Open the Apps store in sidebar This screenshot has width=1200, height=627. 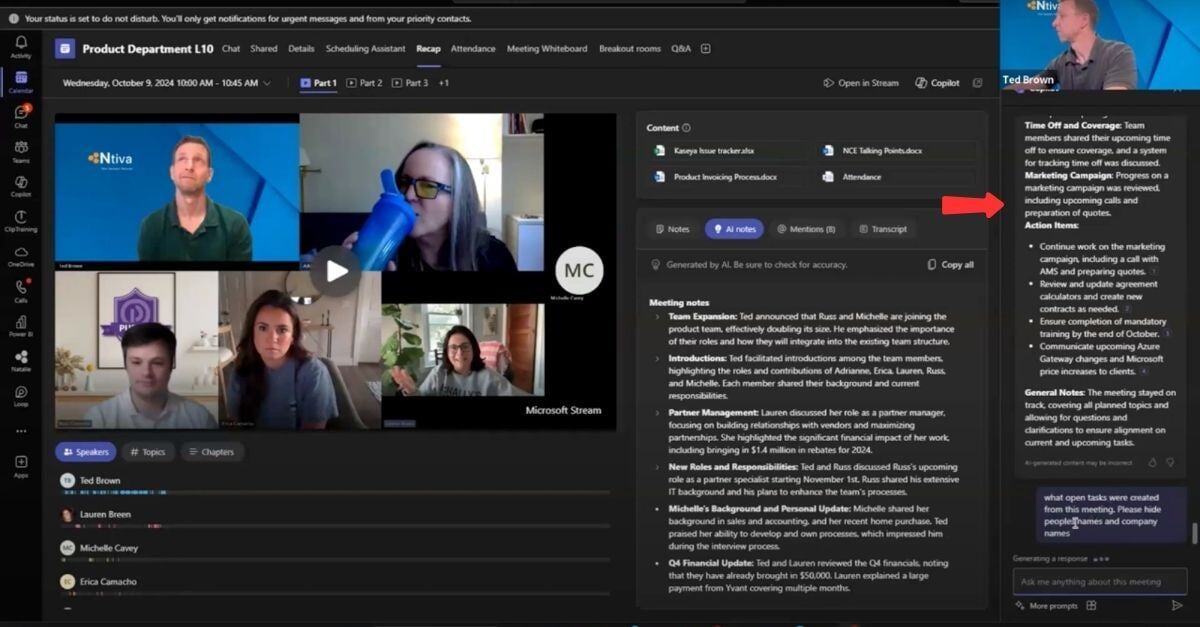pyautogui.click(x=21, y=465)
